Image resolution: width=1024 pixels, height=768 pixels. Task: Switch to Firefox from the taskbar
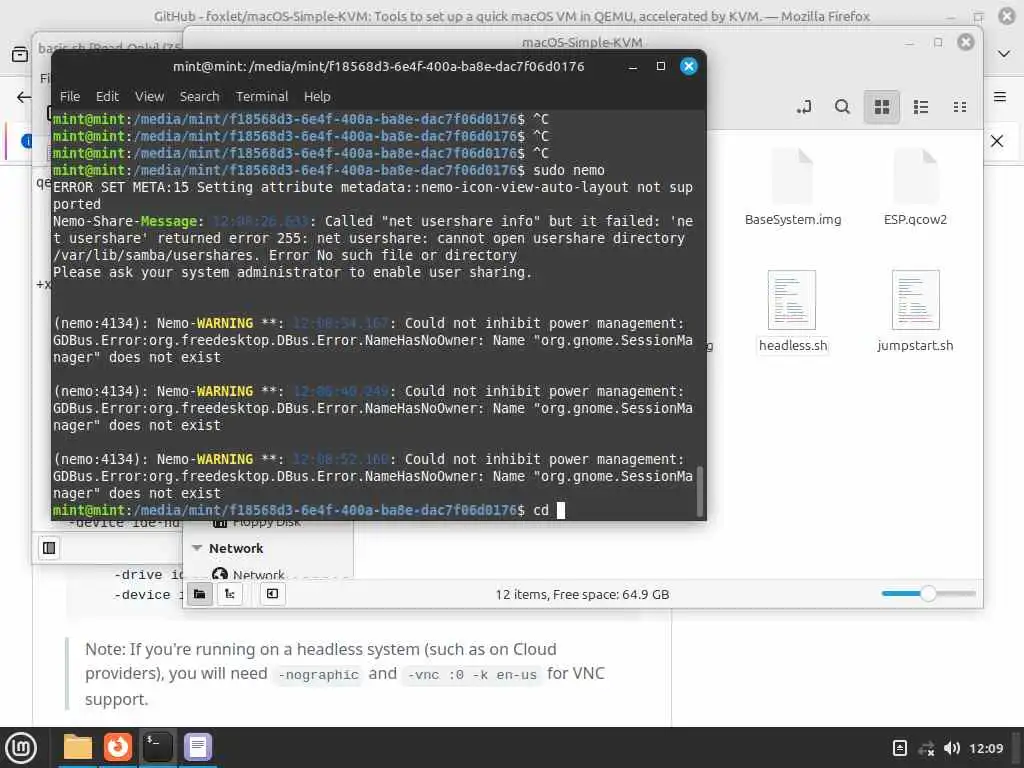pyautogui.click(x=118, y=747)
